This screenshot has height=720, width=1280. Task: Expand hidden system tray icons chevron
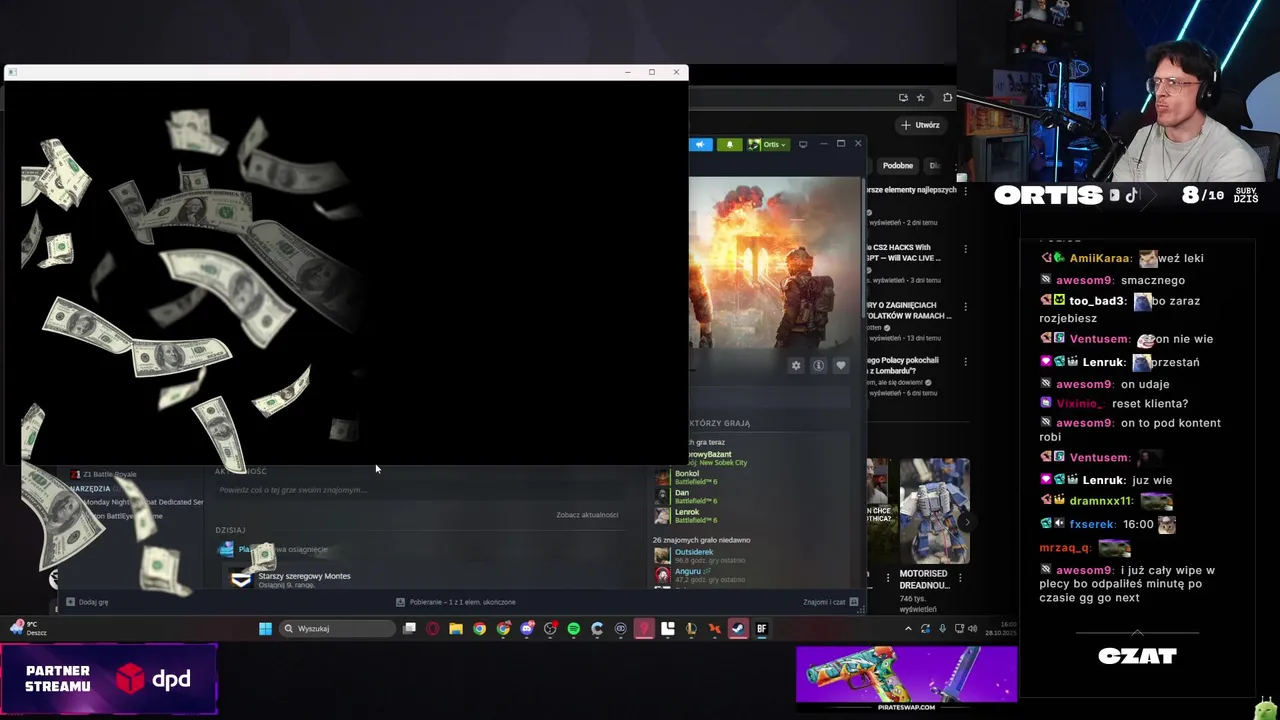pos(908,629)
